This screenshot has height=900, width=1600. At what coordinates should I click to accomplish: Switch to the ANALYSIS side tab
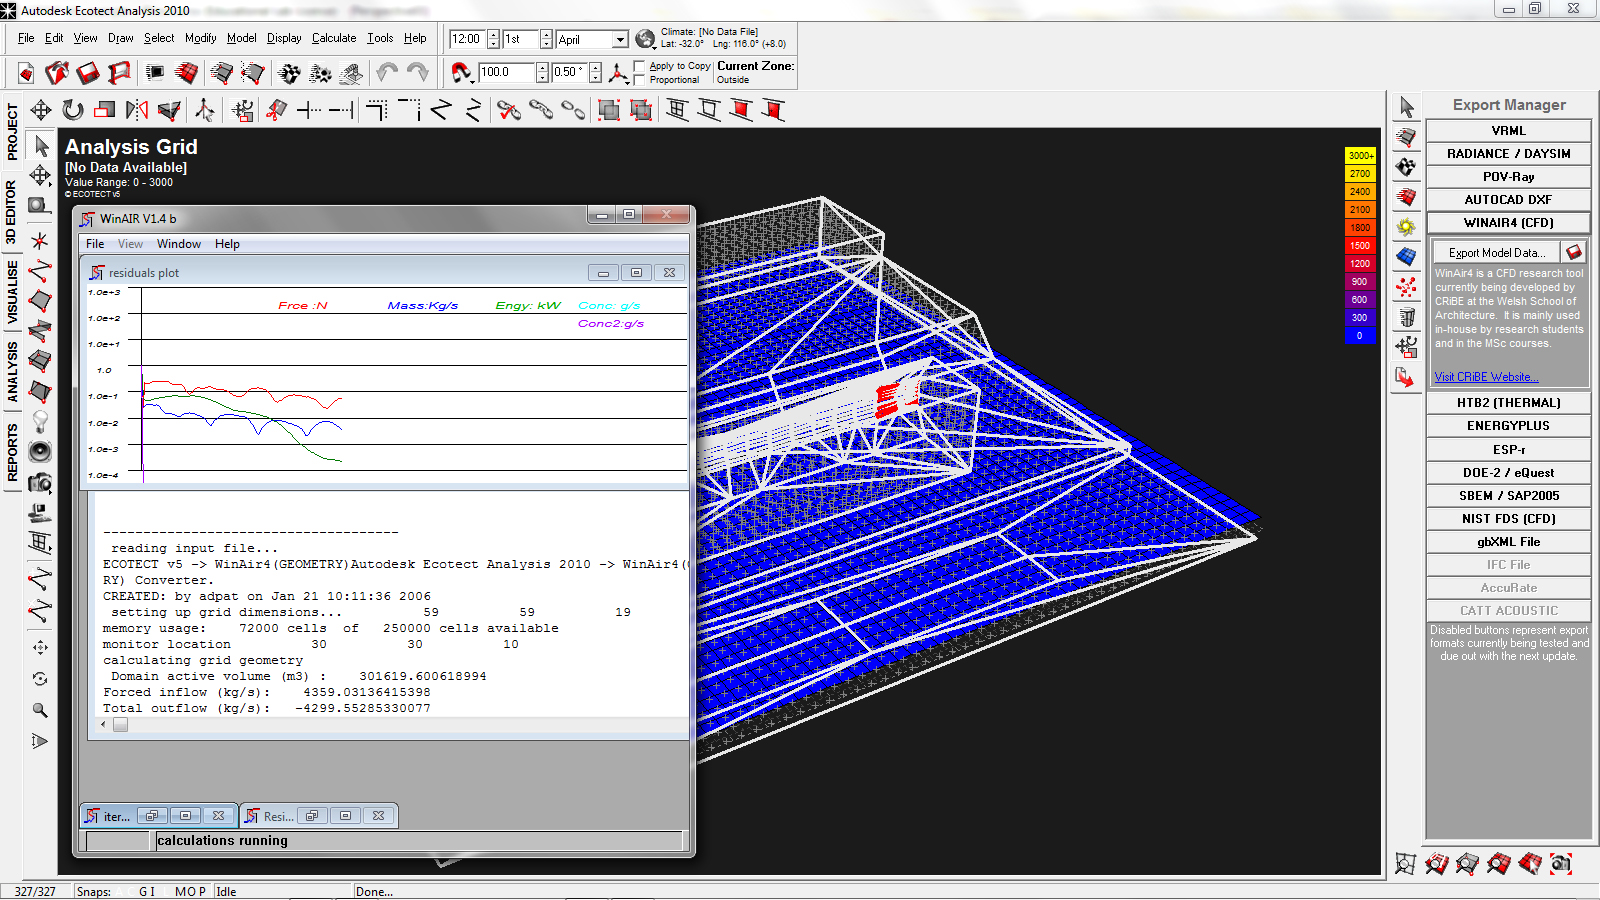[12, 372]
